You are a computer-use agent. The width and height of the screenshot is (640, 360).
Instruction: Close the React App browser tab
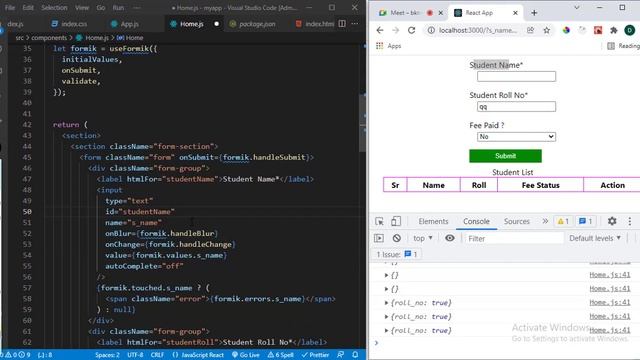[x=515, y=13]
